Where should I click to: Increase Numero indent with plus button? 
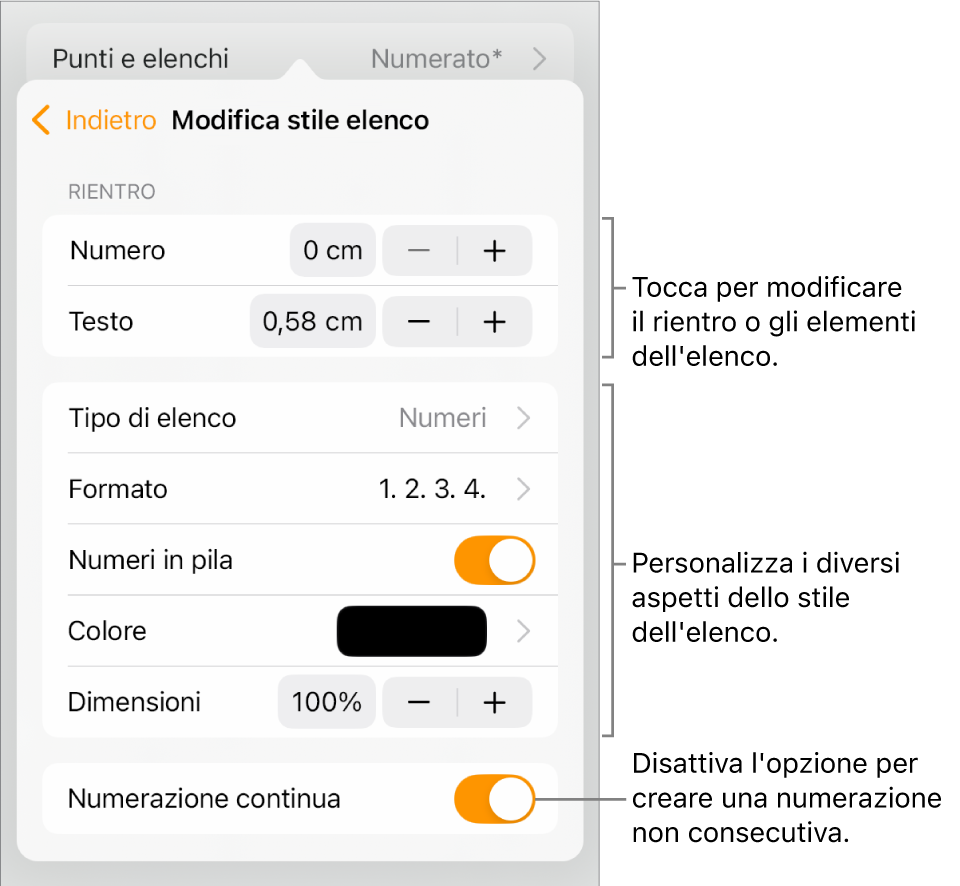click(495, 250)
